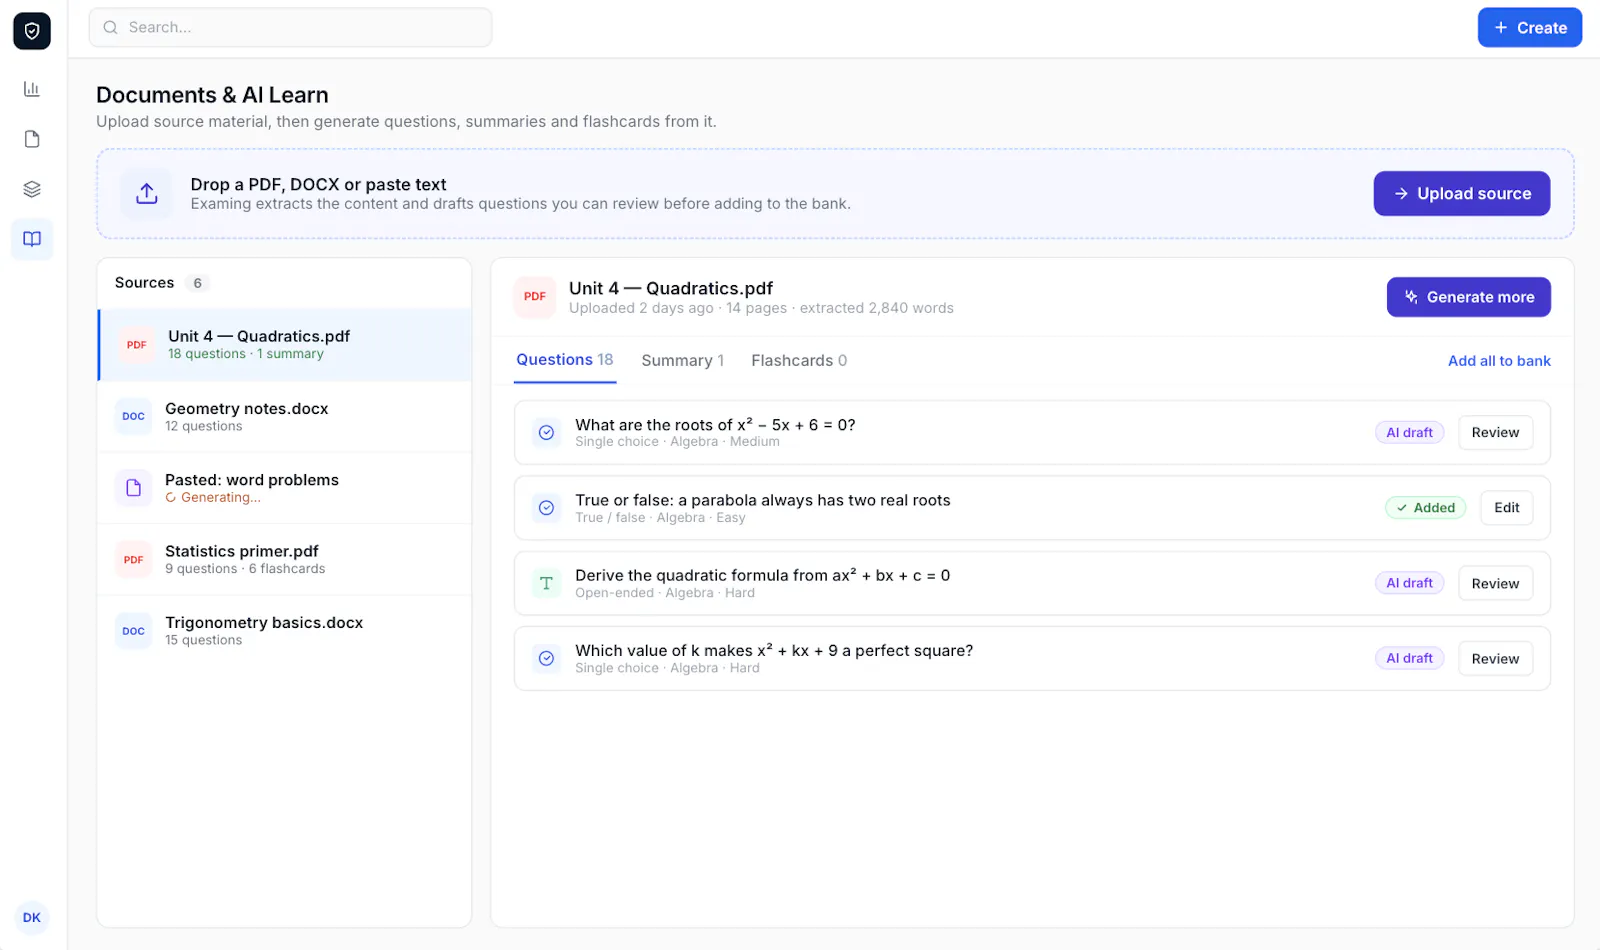Click "Drop a PDF, DOCX or paste text" heading

[318, 185]
